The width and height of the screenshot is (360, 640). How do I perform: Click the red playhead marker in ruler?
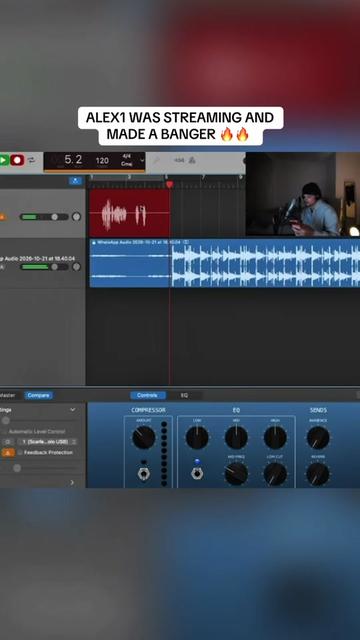pyautogui.click(x=169, y=184)
